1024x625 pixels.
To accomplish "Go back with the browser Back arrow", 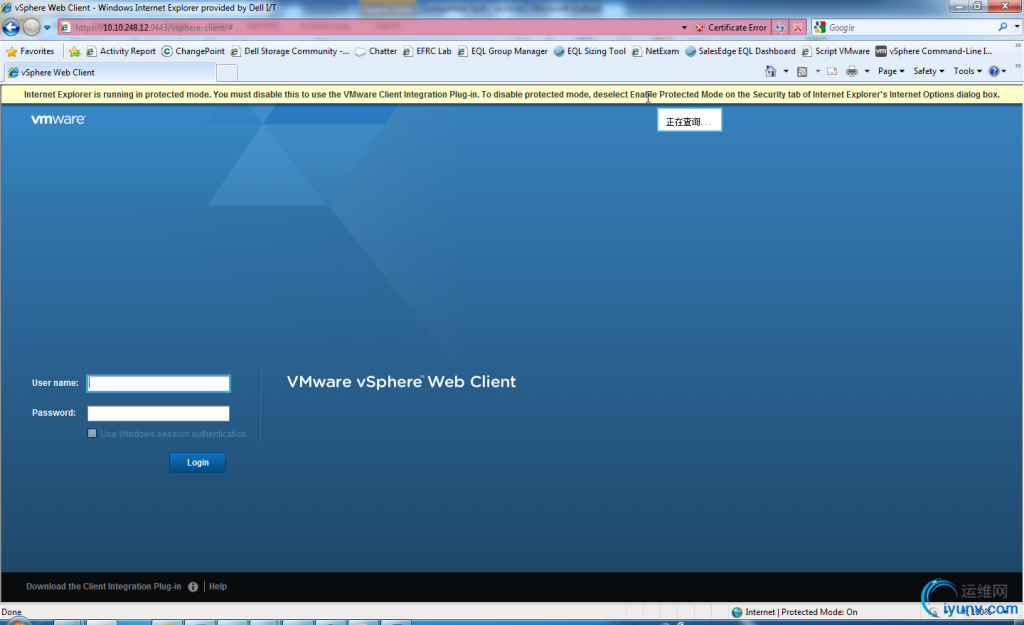I will [11, 27].
